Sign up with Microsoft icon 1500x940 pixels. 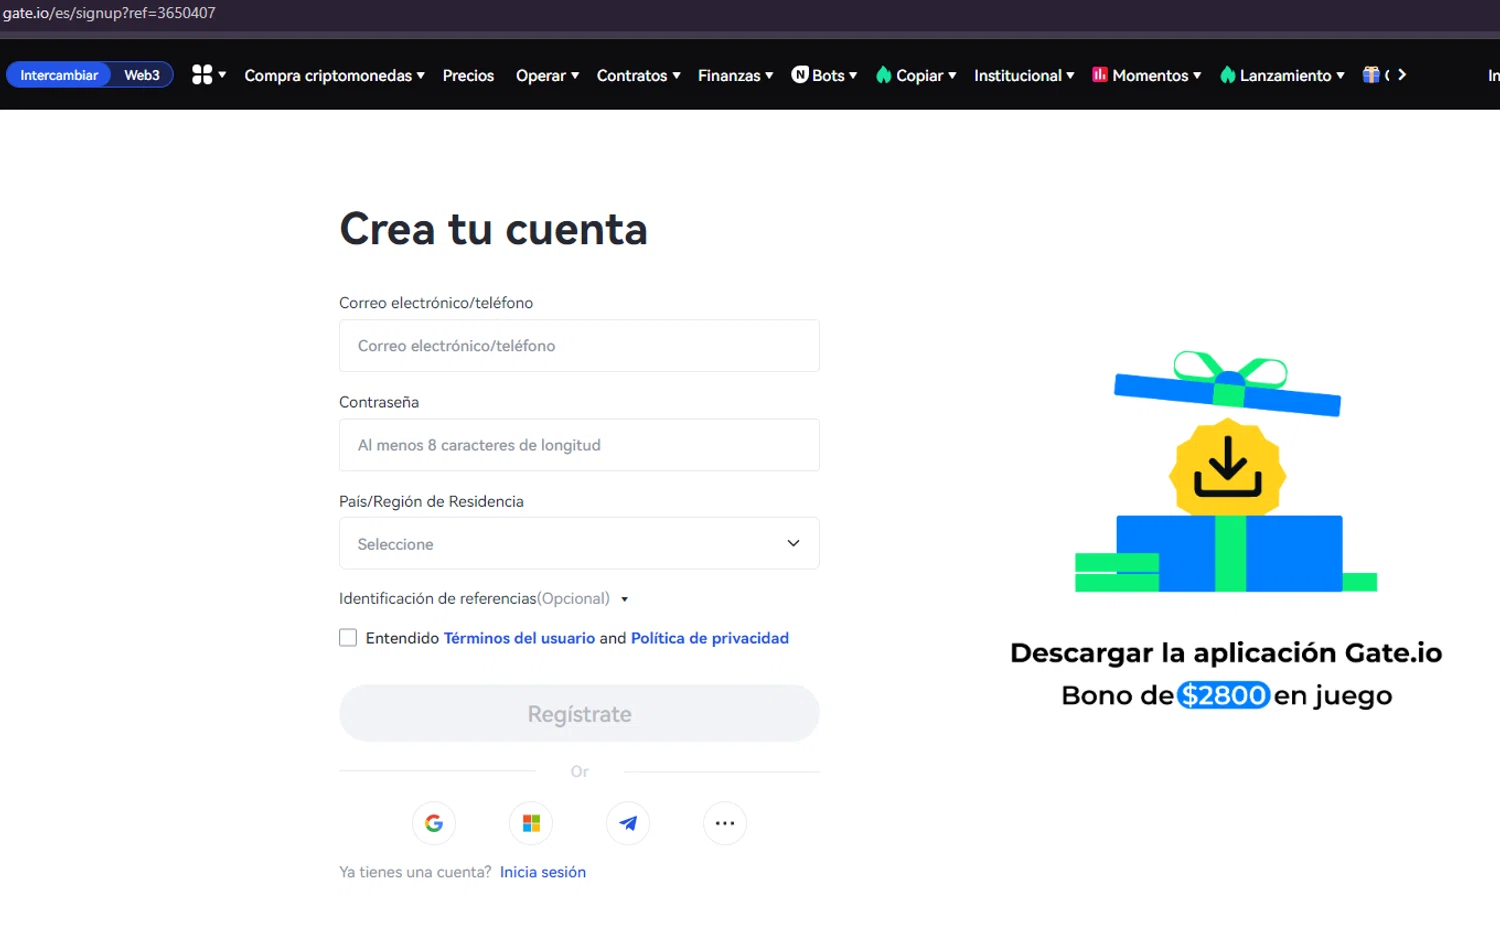pos(531,823)
